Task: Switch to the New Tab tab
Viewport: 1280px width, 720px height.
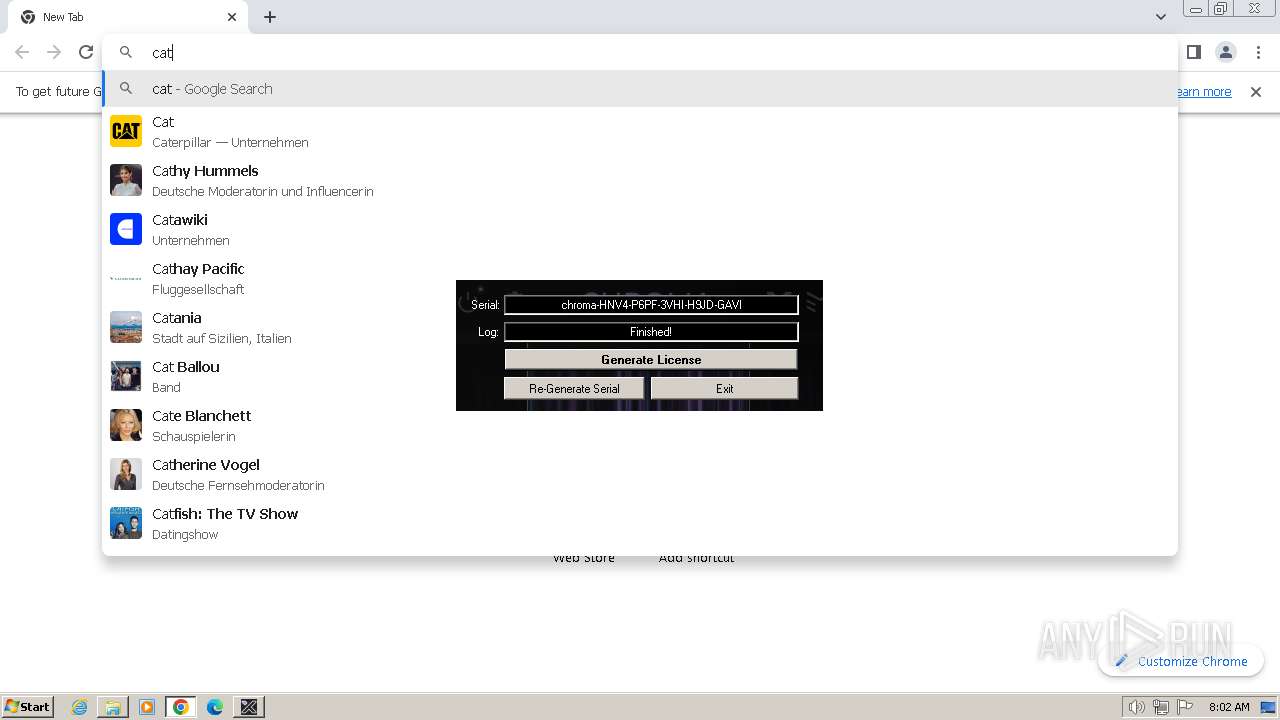Action: click(x=128, y=17)
